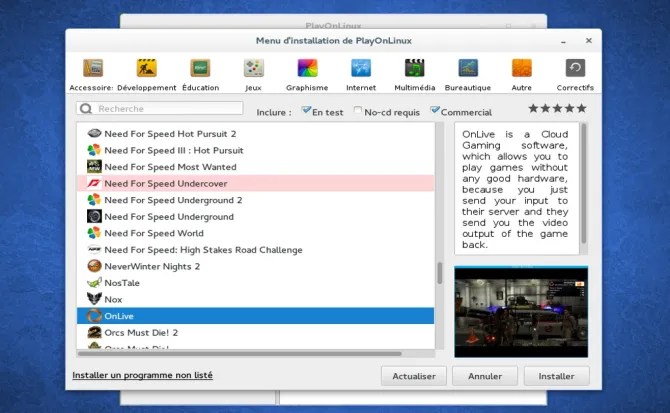This screenshot has width=670, height=413.
Task: Select Need For Speed III : Hot Pursuit
Action: pos(173,150)
